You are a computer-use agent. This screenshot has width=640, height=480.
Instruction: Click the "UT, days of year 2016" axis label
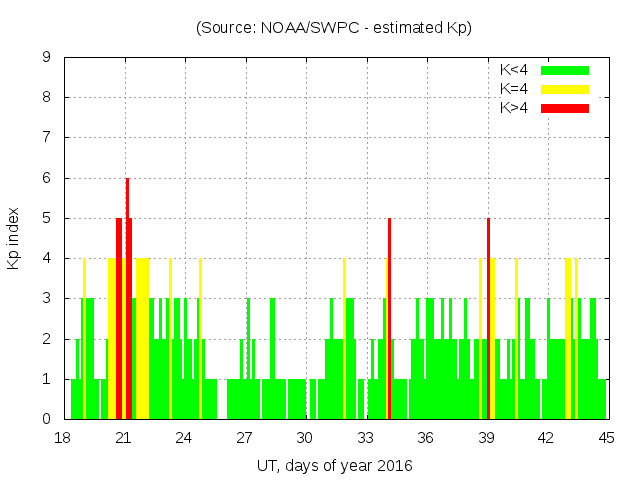click(x=333, y=465)
